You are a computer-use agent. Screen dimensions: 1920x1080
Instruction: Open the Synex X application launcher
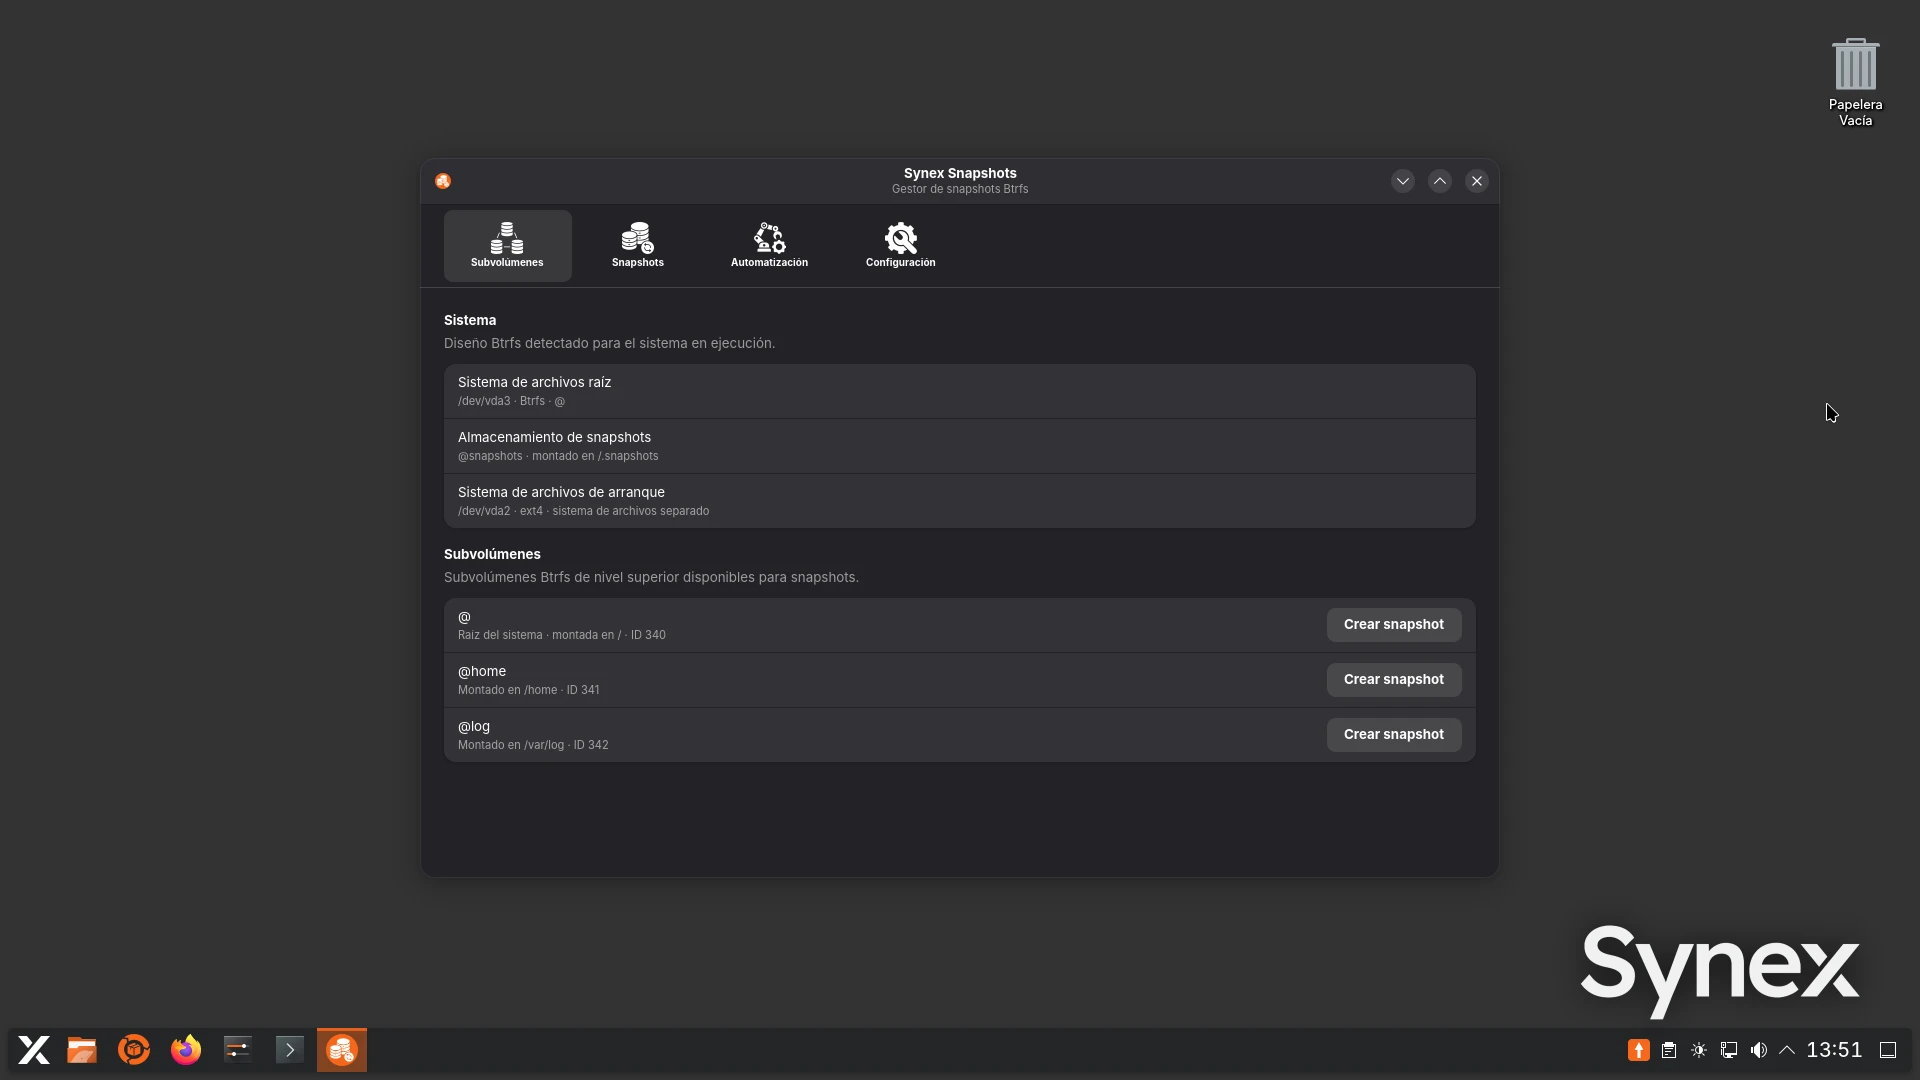click(34, 1050)
